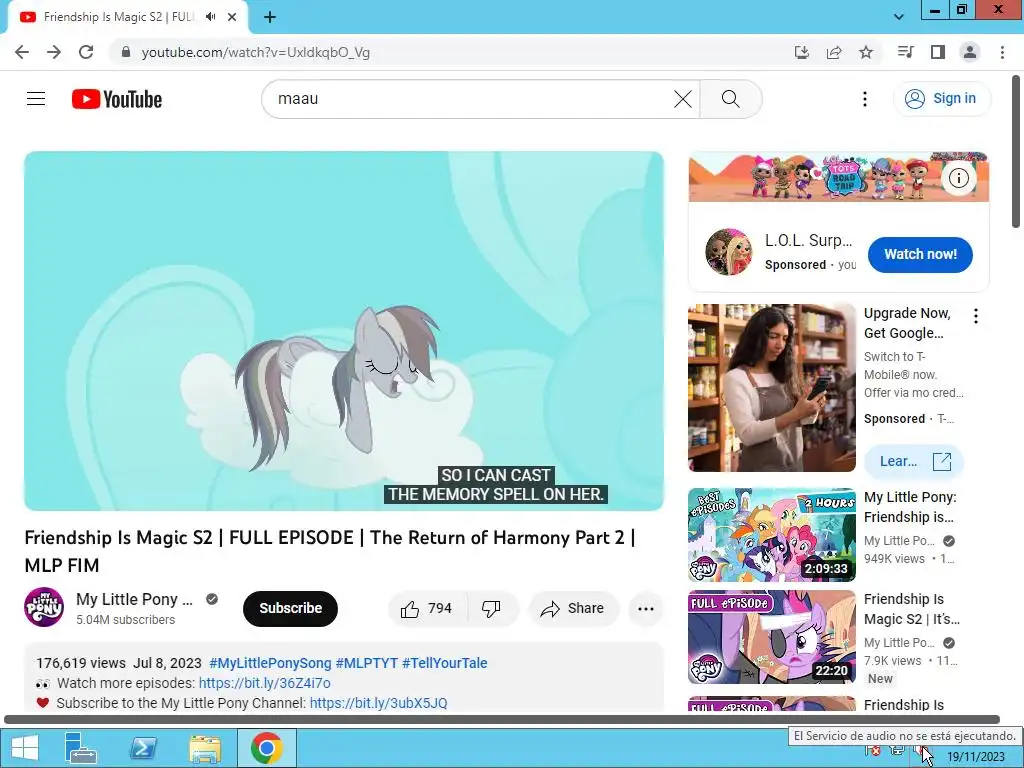Open options menu for Upgrade Now ad
This screenshot has width=1024, height=768.
pyautogui.click(x=976, y=316)
